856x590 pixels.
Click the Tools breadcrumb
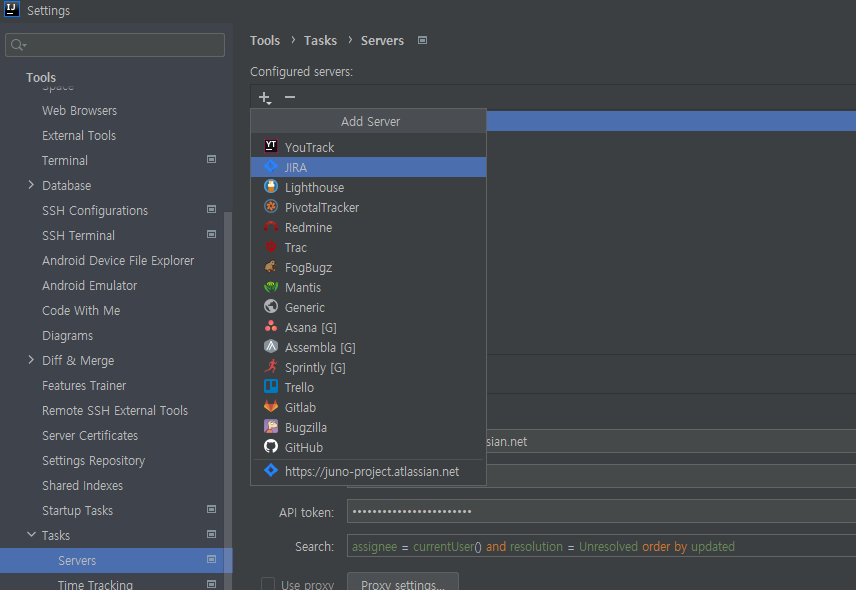coord(265,40)
